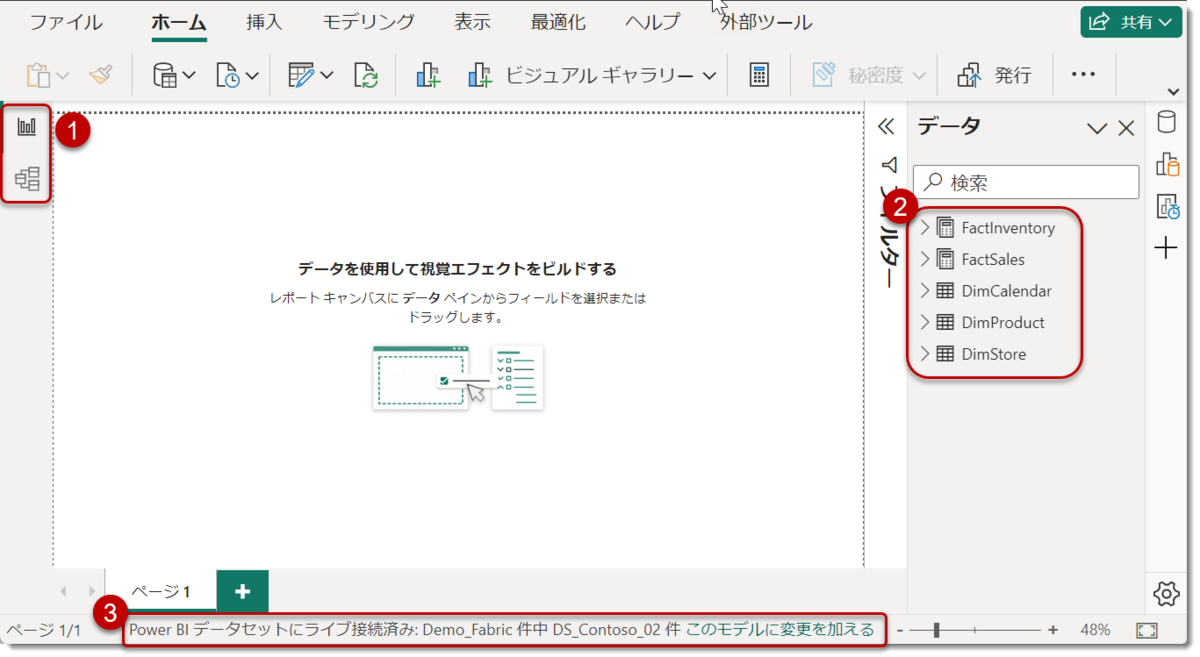Open the second icon on the right rail
This screenshot has height=657, width=1200.
click(1166, 165)
